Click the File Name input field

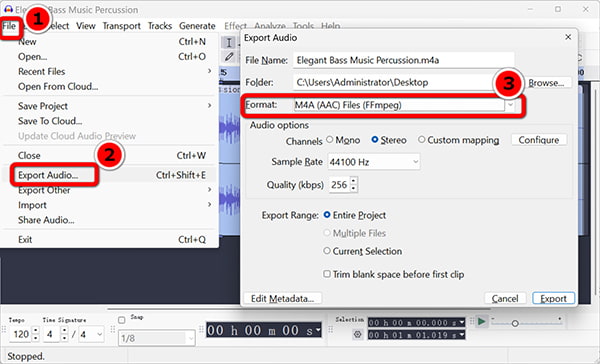(x=404, y=60)
